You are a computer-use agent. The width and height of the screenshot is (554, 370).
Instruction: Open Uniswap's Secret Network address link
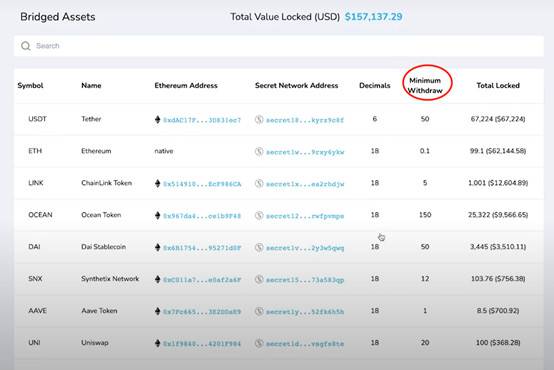coord(305,344)
